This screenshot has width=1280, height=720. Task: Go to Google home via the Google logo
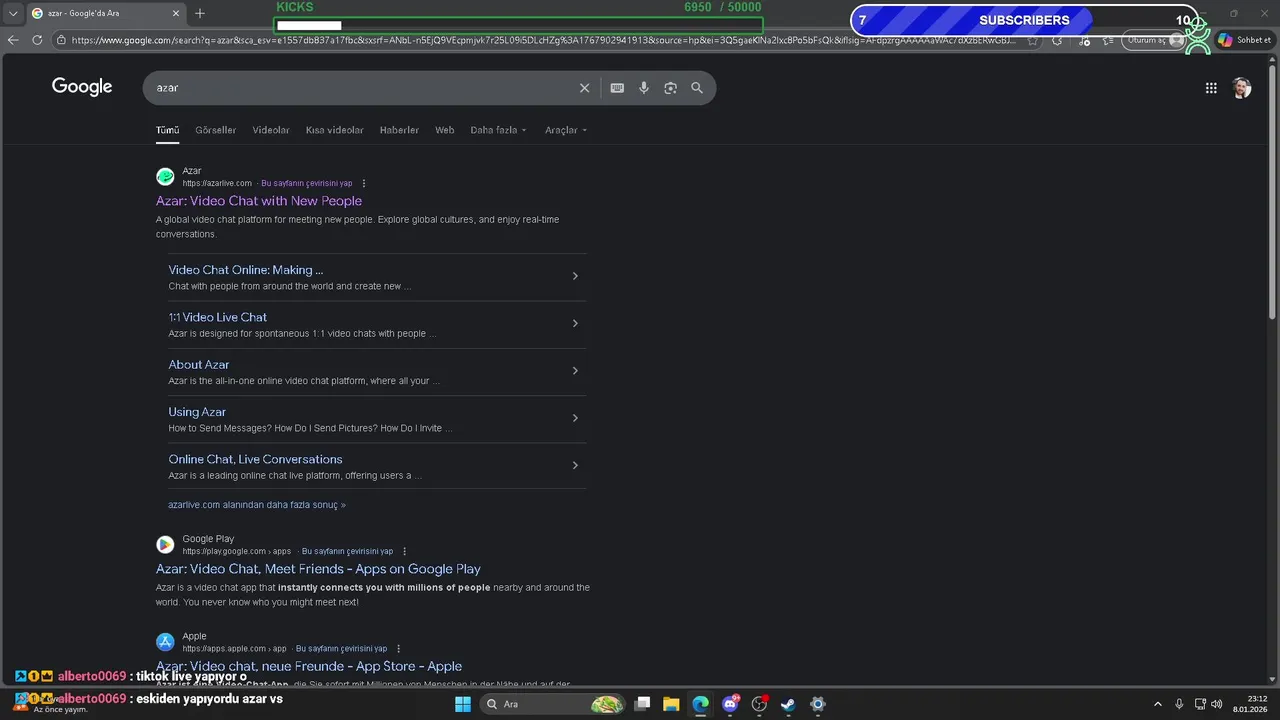[82, 87]
